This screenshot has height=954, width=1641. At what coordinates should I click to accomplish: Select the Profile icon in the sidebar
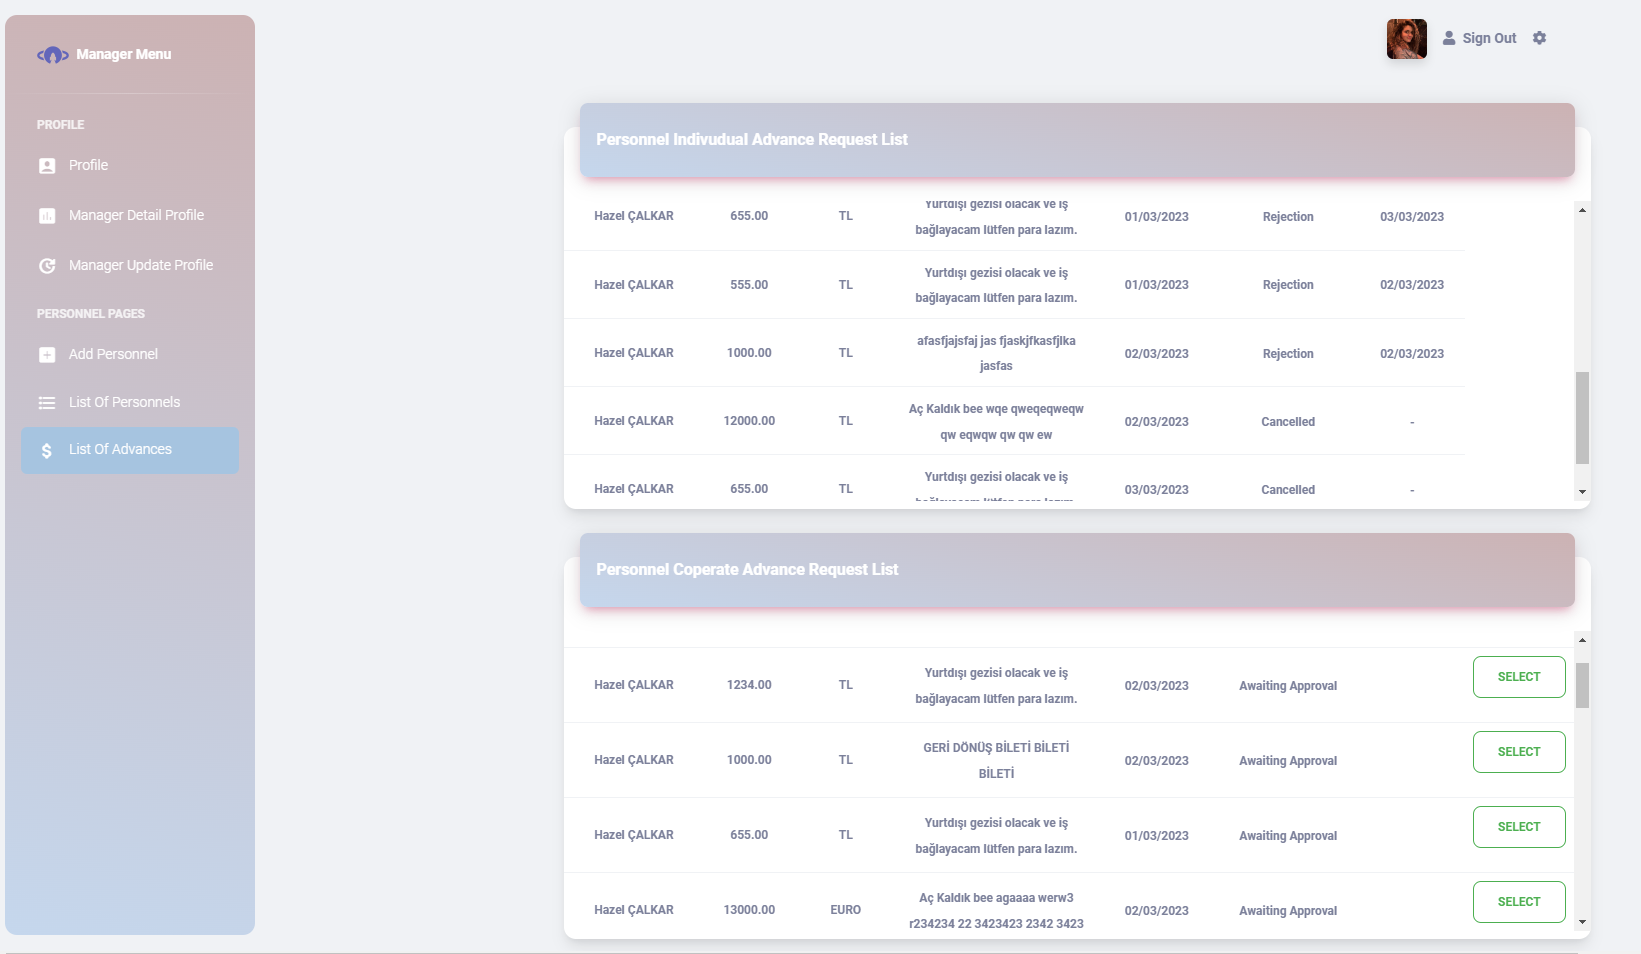pyautogui.click(x=47, y=165)
